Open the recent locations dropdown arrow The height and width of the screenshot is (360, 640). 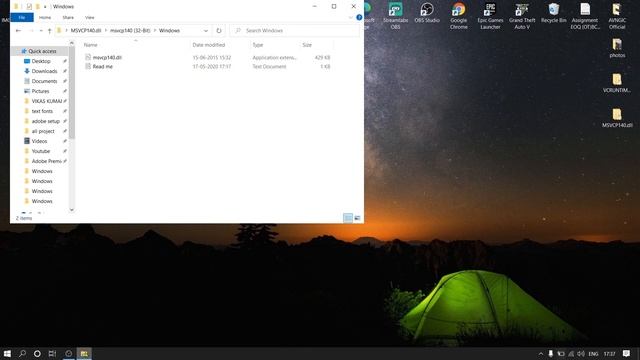coord(41,31)
